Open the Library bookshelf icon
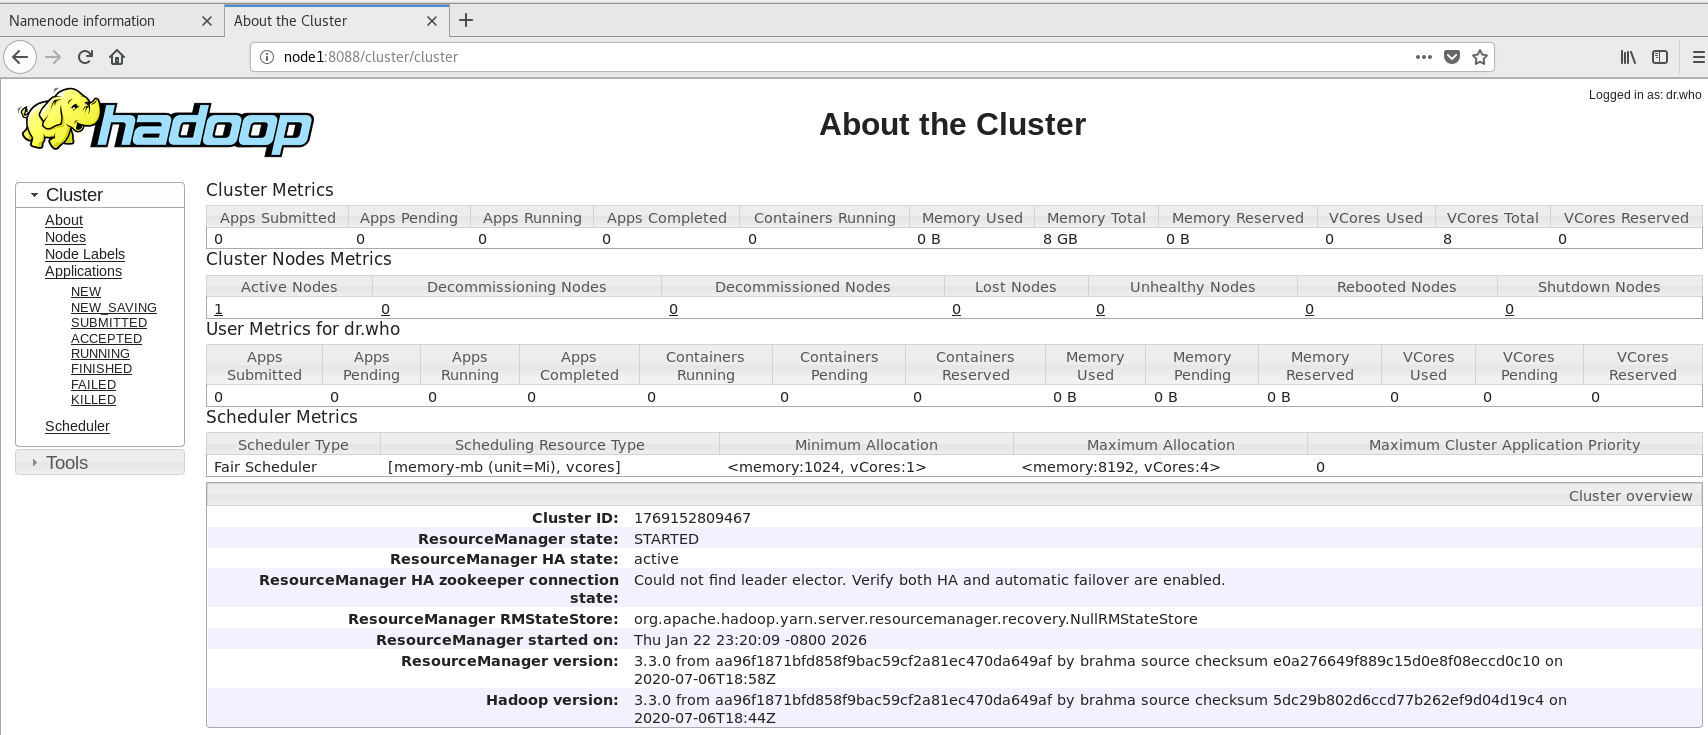The width and height of the screenshot is (1708, 735). tap(1628, 57)
